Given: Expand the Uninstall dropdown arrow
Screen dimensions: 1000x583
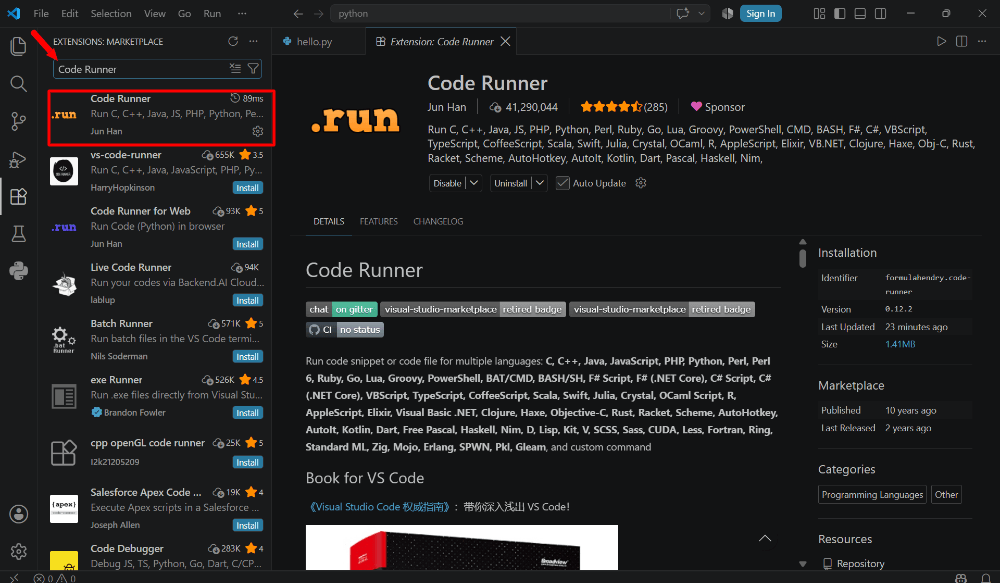Looking at the screenshot, I should [540, 183].
